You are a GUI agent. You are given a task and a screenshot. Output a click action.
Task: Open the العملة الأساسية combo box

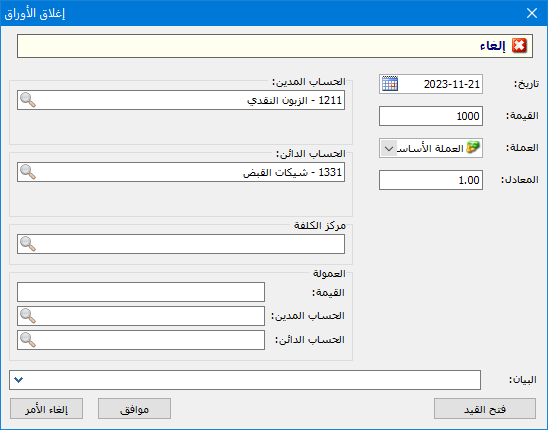pos(431,148)
